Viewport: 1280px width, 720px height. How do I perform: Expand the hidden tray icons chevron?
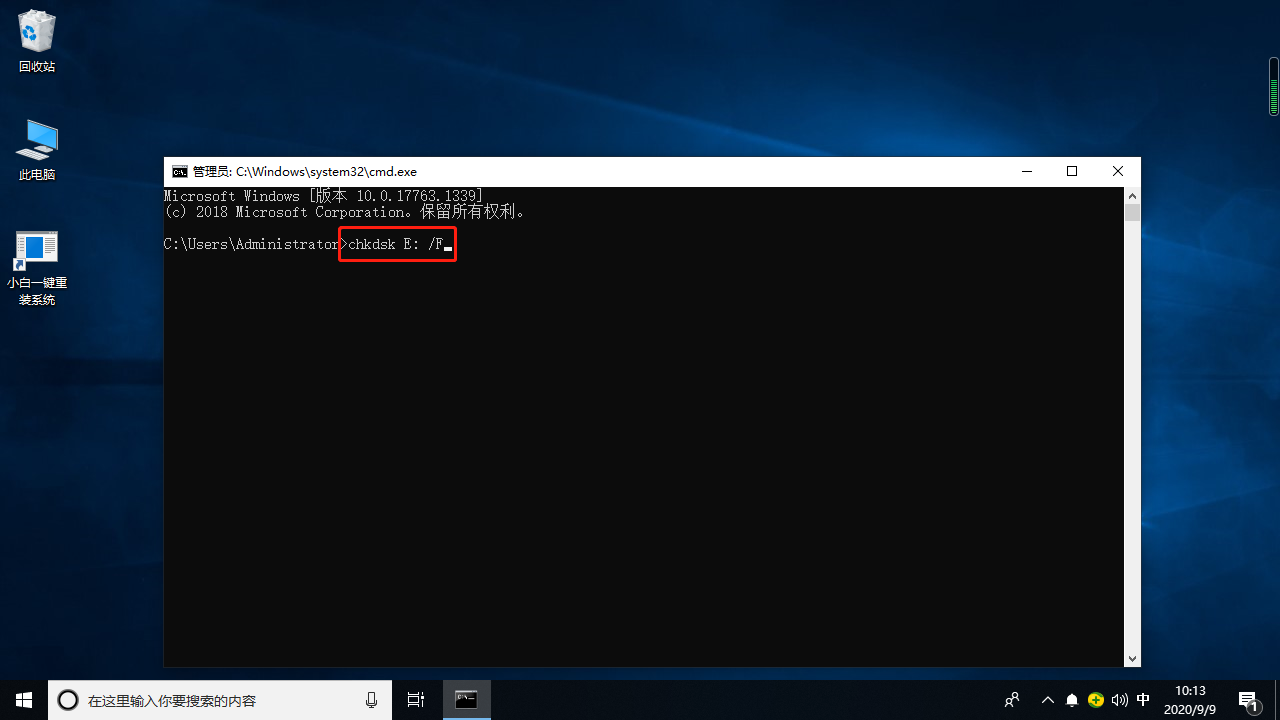[x=1047, y=700]
